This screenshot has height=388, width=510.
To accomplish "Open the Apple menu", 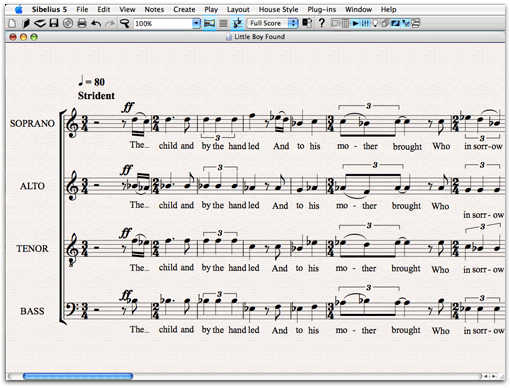I will tap(19, 9).
